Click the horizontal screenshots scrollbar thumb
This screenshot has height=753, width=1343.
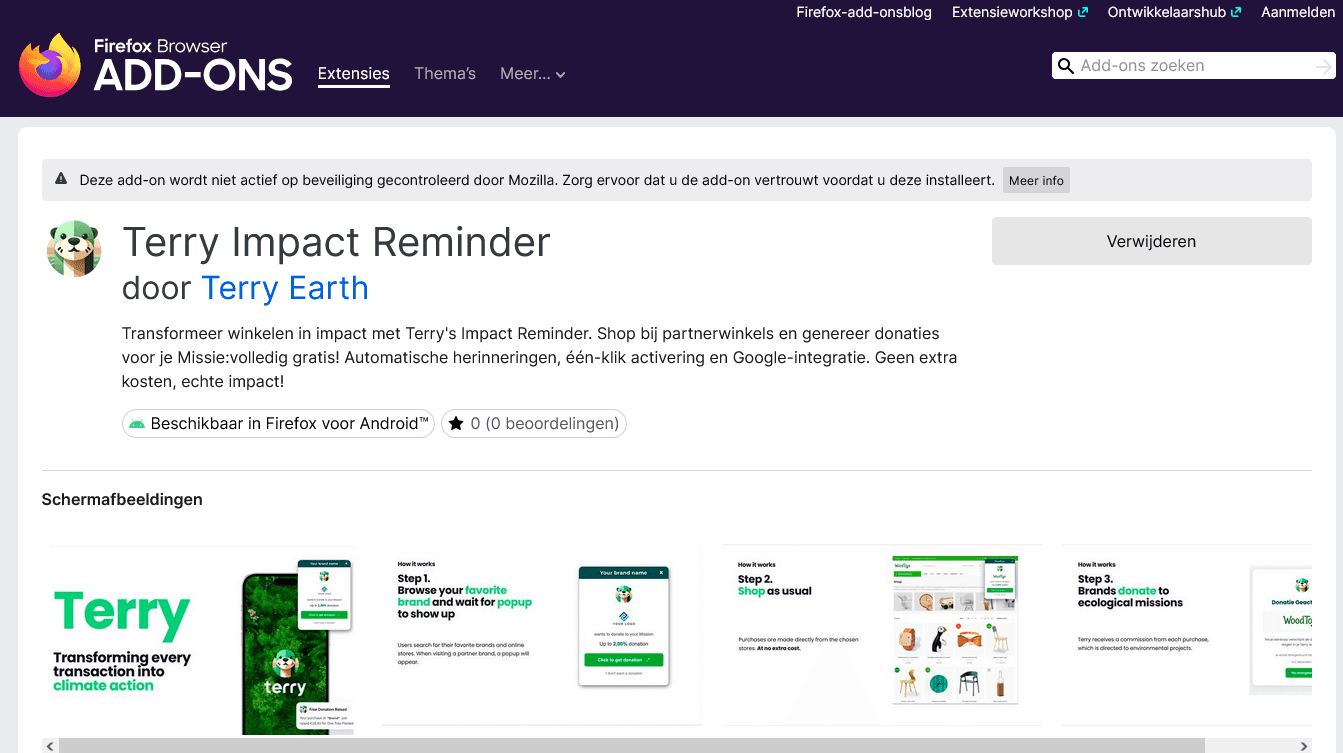point(632,746)
